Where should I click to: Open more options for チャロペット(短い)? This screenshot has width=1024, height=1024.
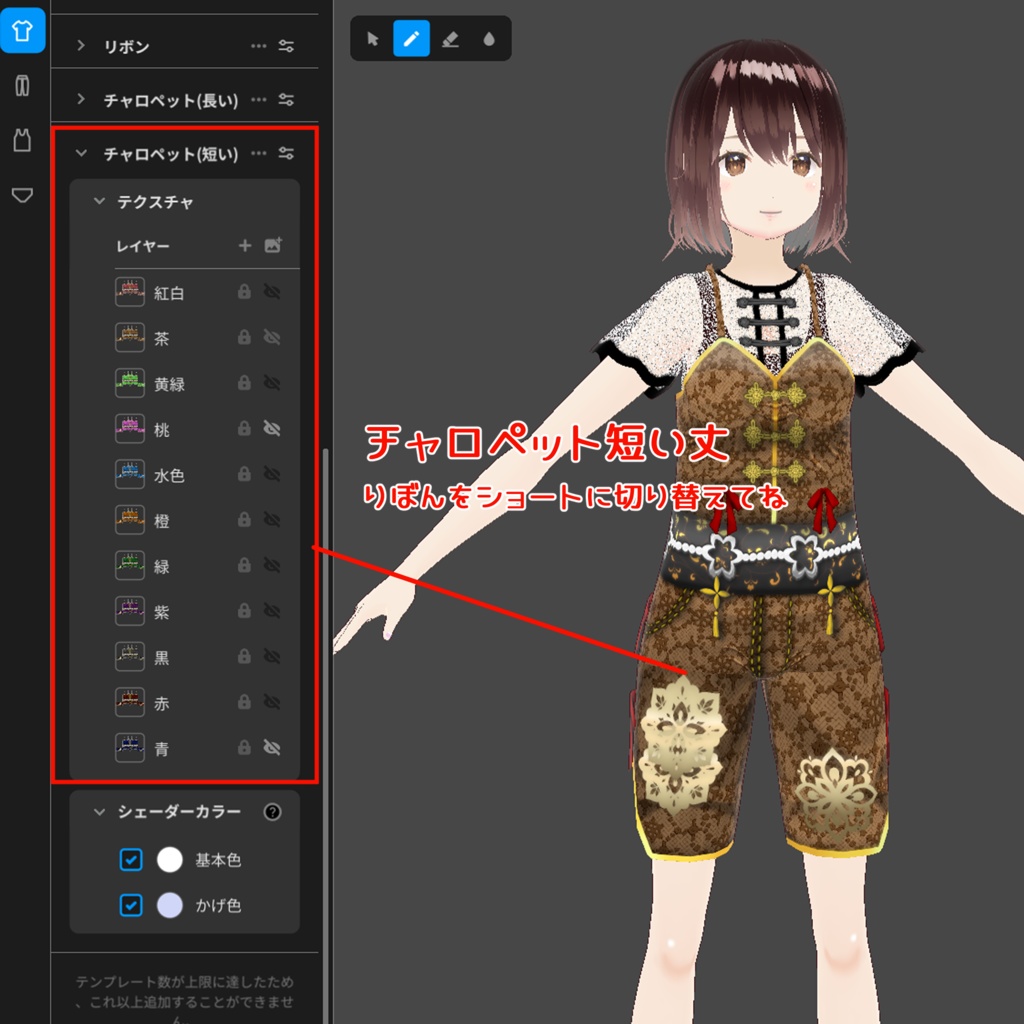(259, 153)
